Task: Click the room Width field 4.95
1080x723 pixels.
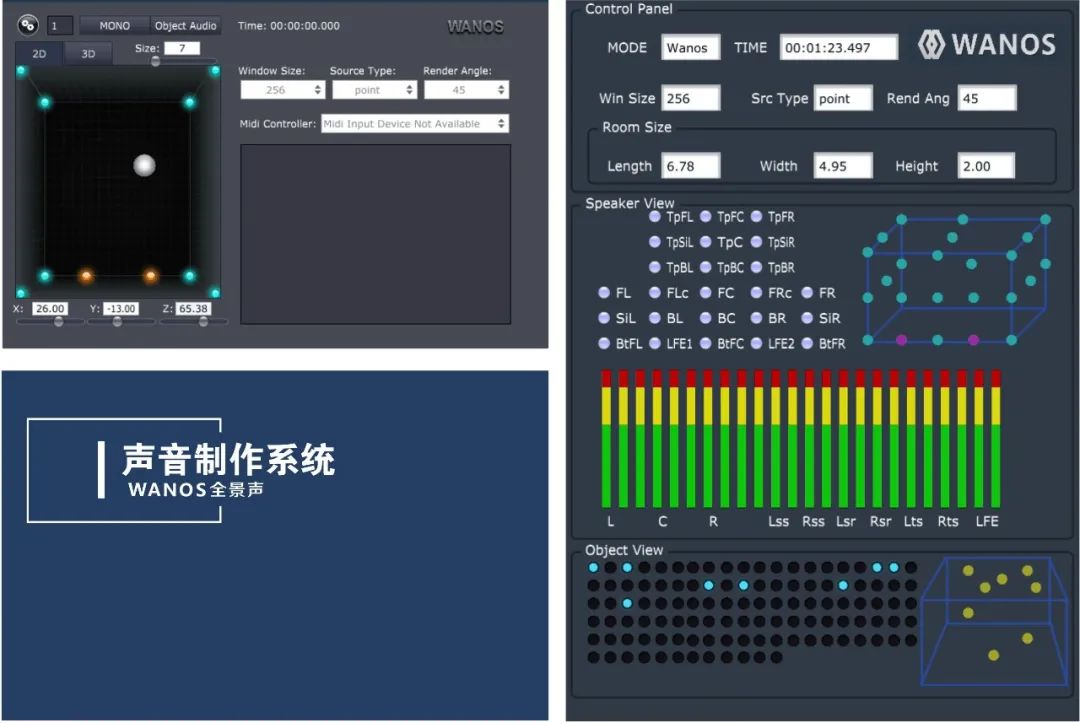Action: 843,166
